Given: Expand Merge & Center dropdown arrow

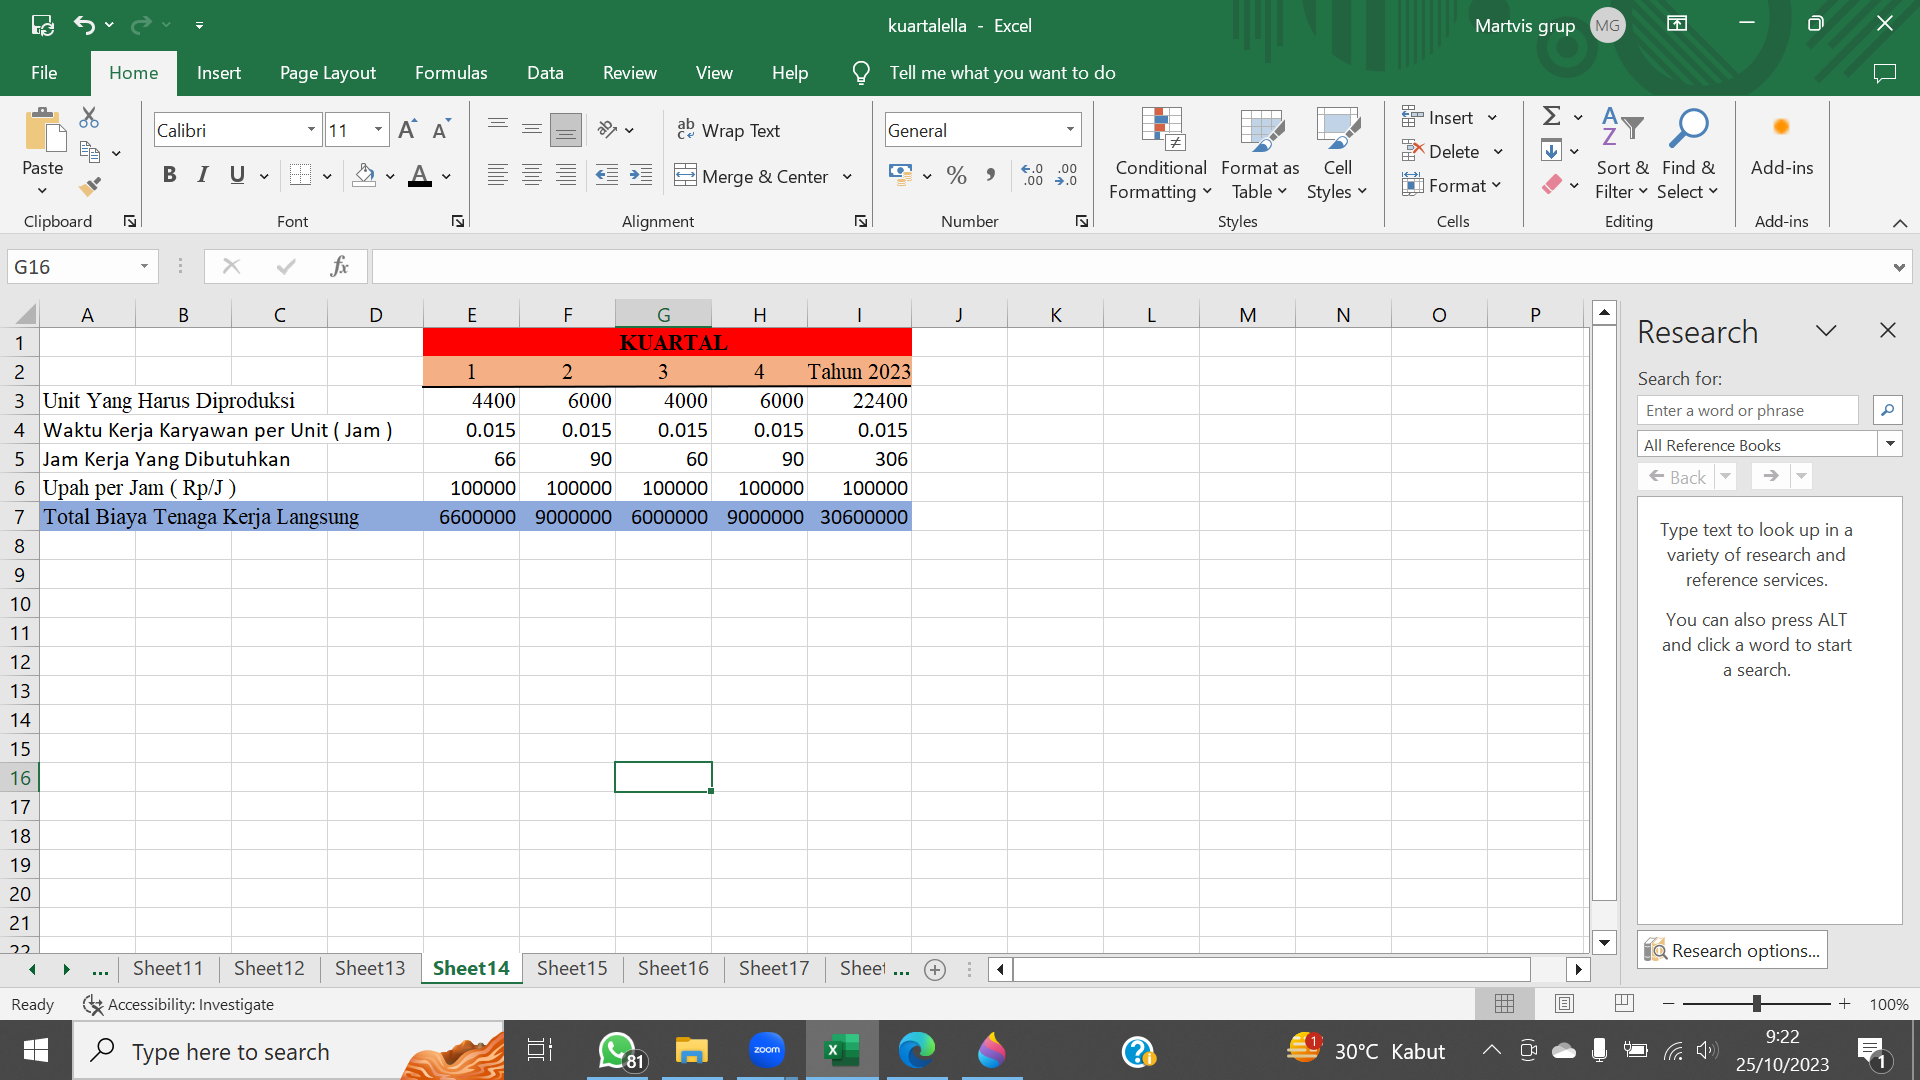Looking at the screenshot, I should [847, 176].
